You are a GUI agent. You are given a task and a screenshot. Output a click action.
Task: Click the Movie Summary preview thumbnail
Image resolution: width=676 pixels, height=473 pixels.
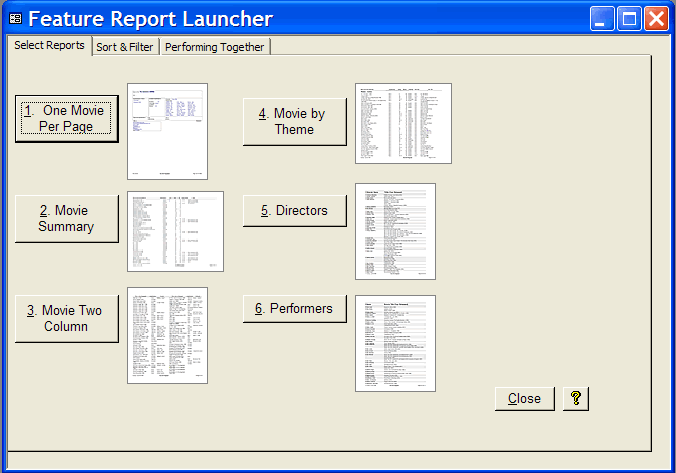pyautogui.click(x=175, y=231)
